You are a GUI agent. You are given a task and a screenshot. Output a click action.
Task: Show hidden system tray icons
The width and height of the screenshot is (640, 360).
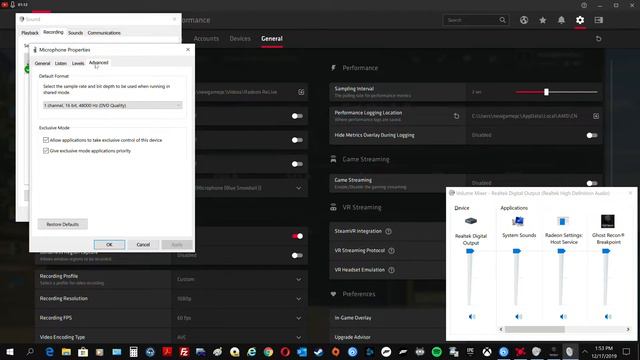click(585, 352)
